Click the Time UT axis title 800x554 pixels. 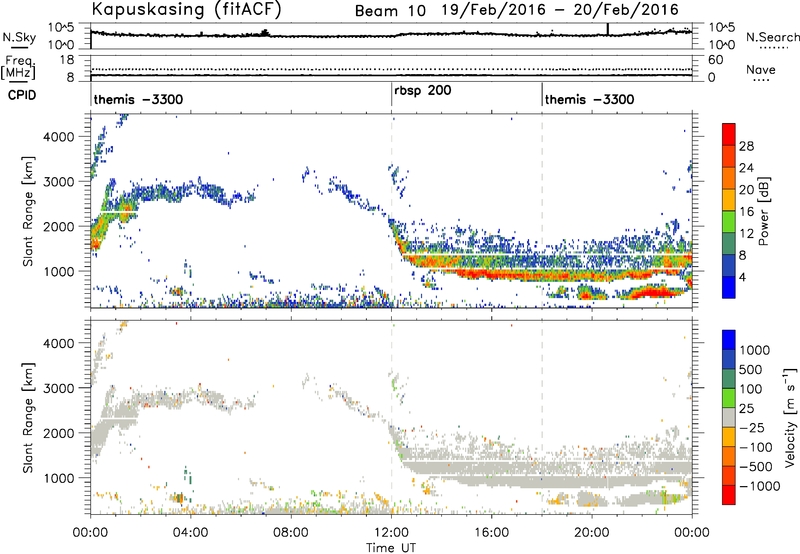[x=391, y=548]
